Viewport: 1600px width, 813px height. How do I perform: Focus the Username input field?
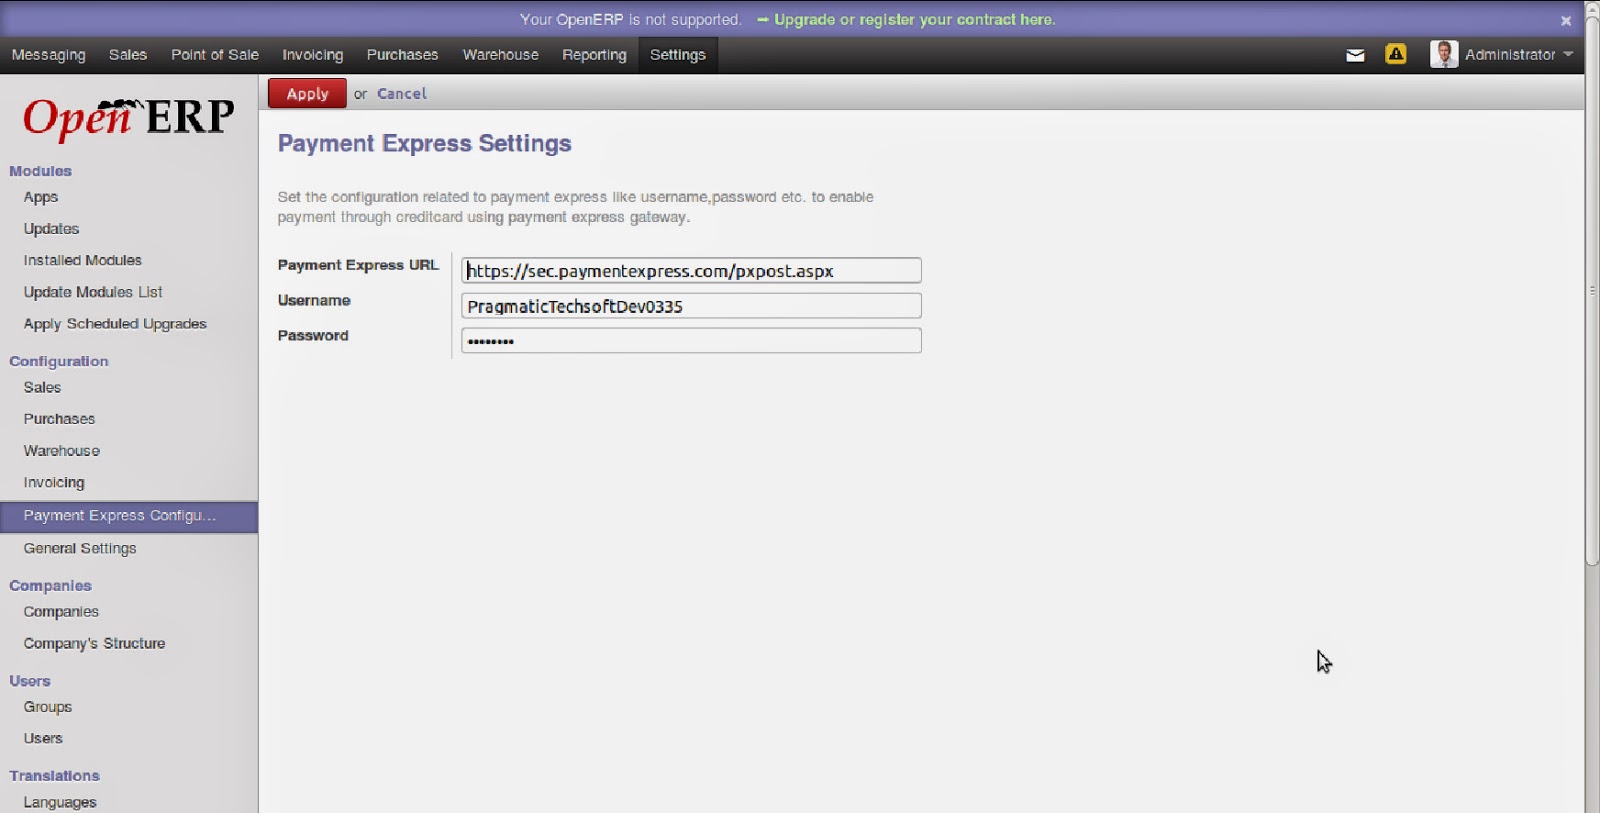pos(691,305)
